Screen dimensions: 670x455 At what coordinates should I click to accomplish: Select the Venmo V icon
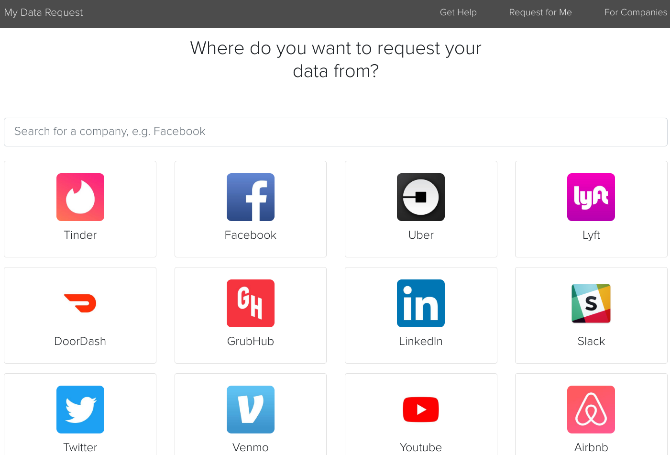click(x=250, y=410)
